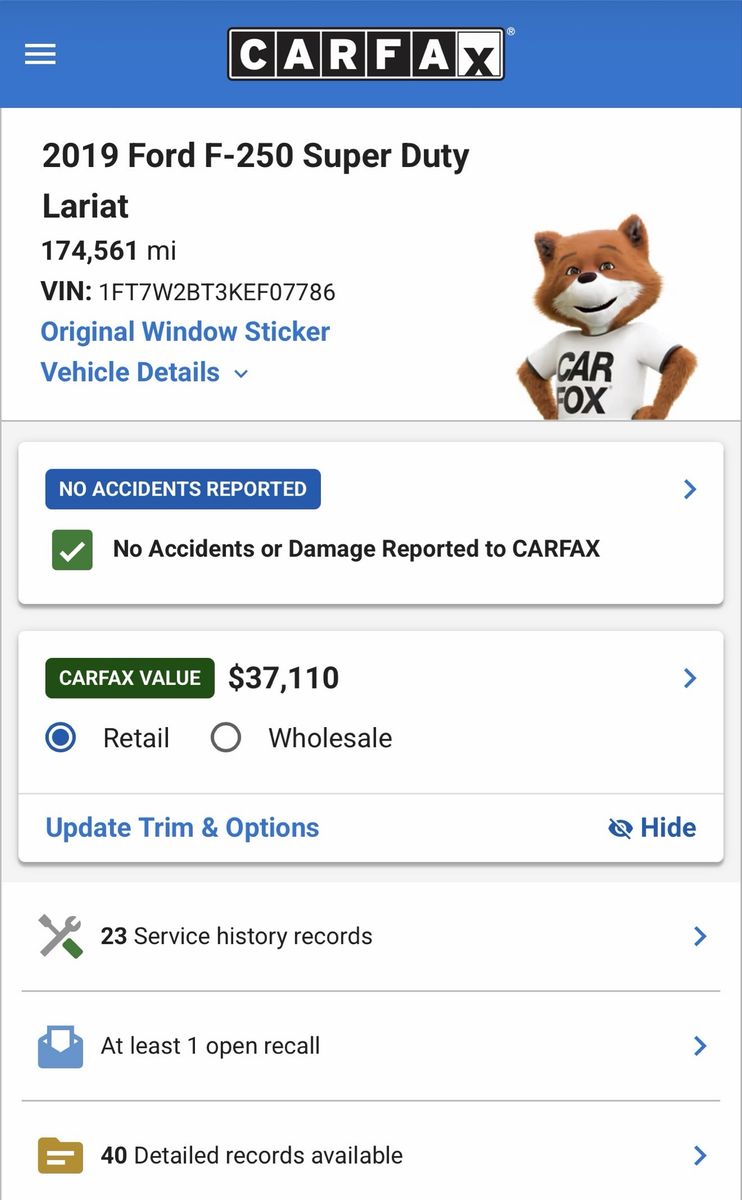This screenshot has width=742, height=1200.
Task: Open the hamburger menu
Action: click(40, 54)
